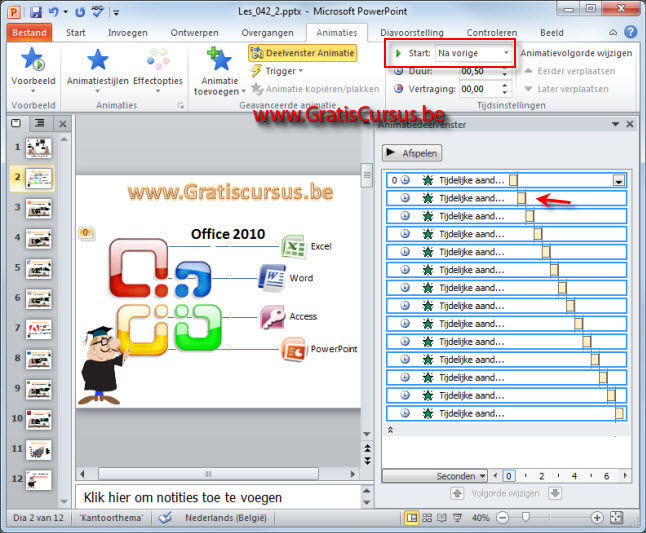The image size is (646, 533).
Task: Select last Tijdelijke aand... animation entry
Action: click(x=506, y=413)
